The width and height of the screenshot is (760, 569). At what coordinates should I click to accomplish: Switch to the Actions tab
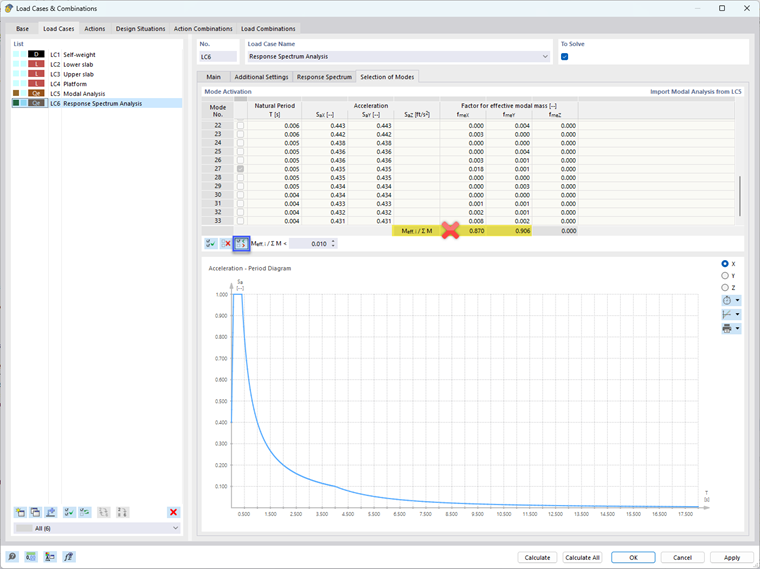[x=95, y=29]
